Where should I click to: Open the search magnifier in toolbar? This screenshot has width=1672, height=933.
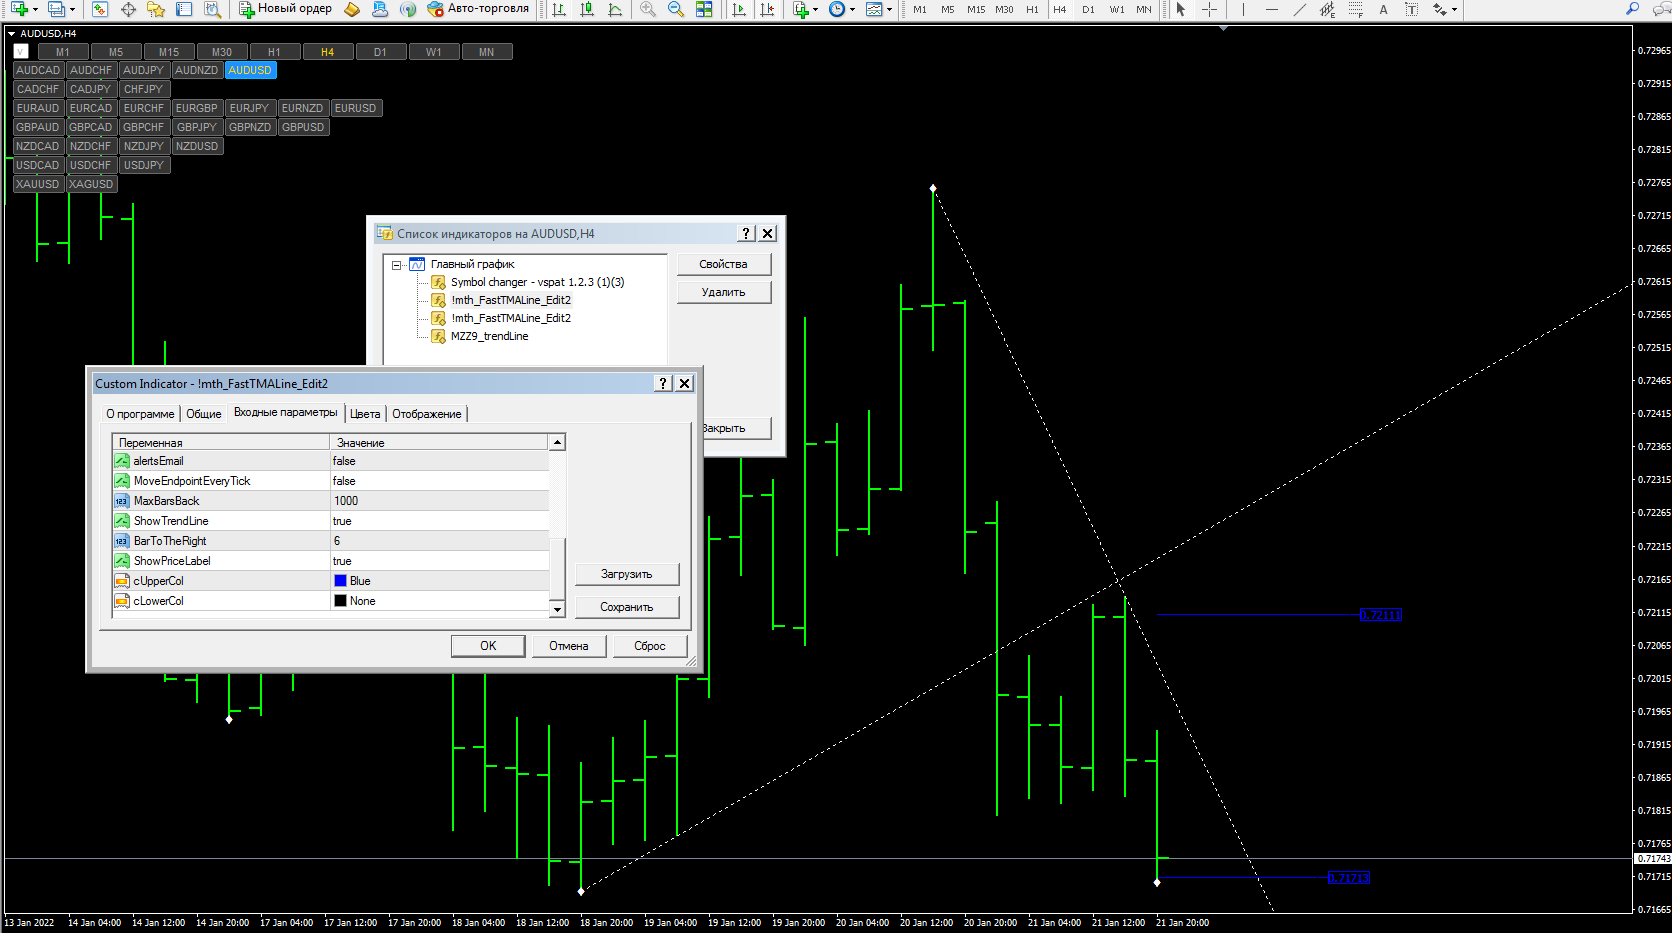coord(1633,9)
